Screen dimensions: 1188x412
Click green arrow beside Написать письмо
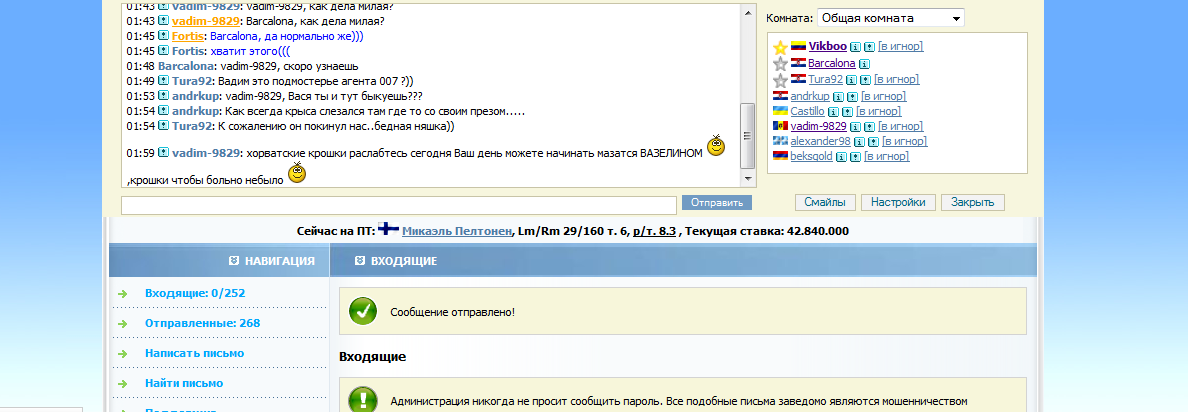123,353
